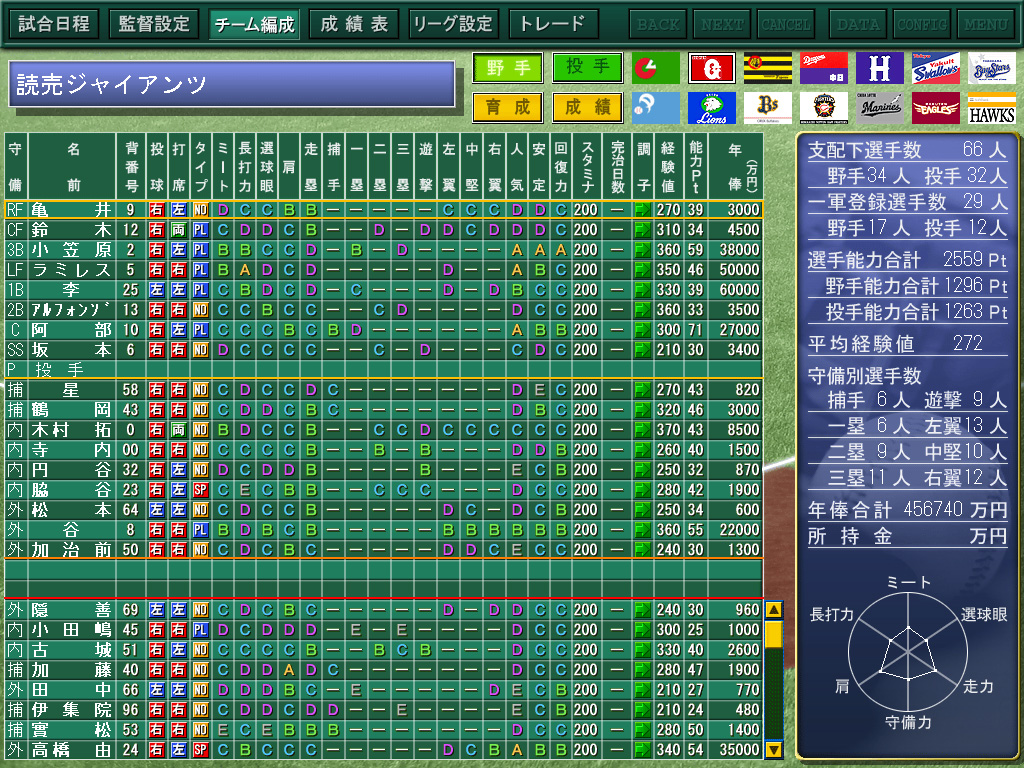The image size is (1024, 768).
Task: Click the SP type badge on 高橋由's row
Action: (200, 750)
